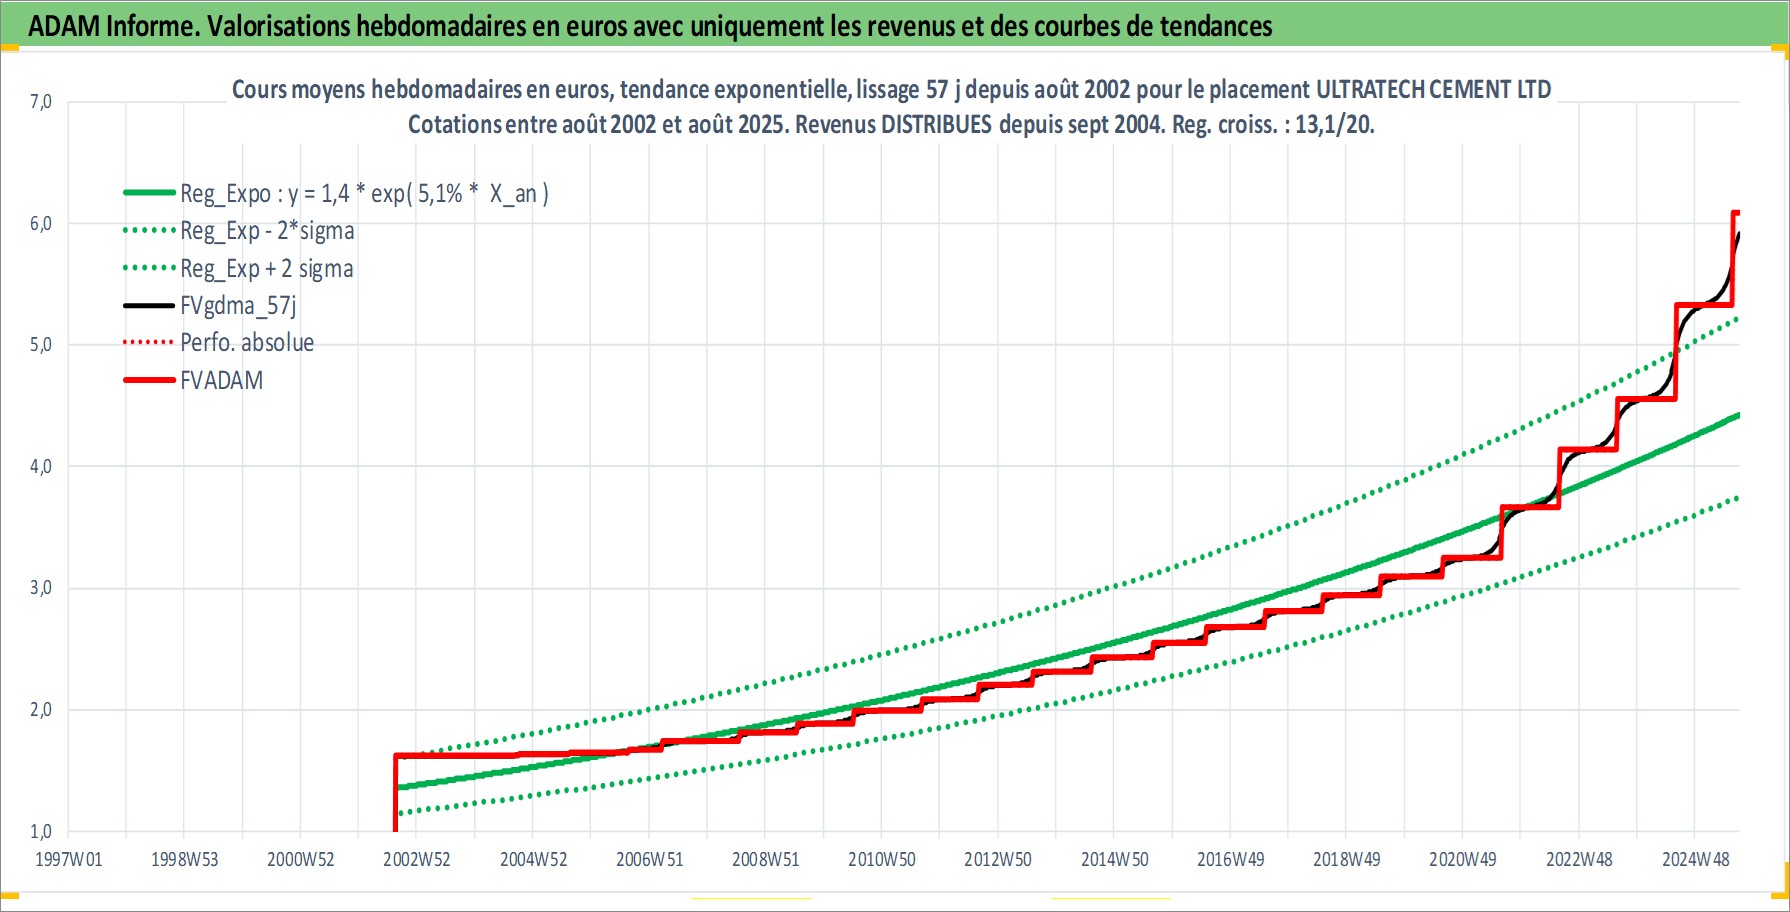The image size is (1790, 912).
Task: Click the y-axis label 3,0
Action: coord(41,588)
